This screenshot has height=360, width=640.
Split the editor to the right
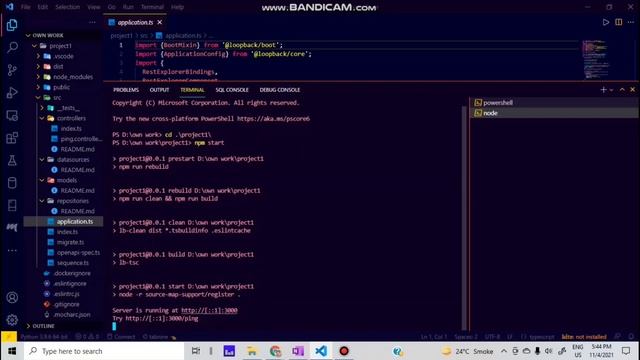click(x=619, y=22)
